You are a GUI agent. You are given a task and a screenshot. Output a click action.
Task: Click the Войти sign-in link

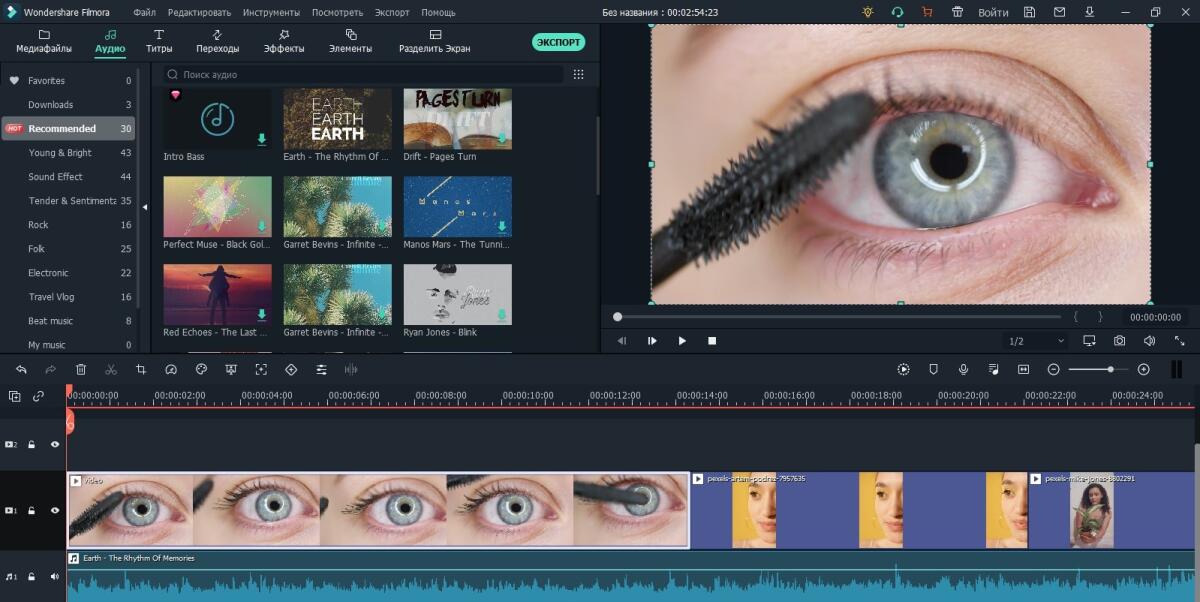pyautogui.click(x=993, y=12)
